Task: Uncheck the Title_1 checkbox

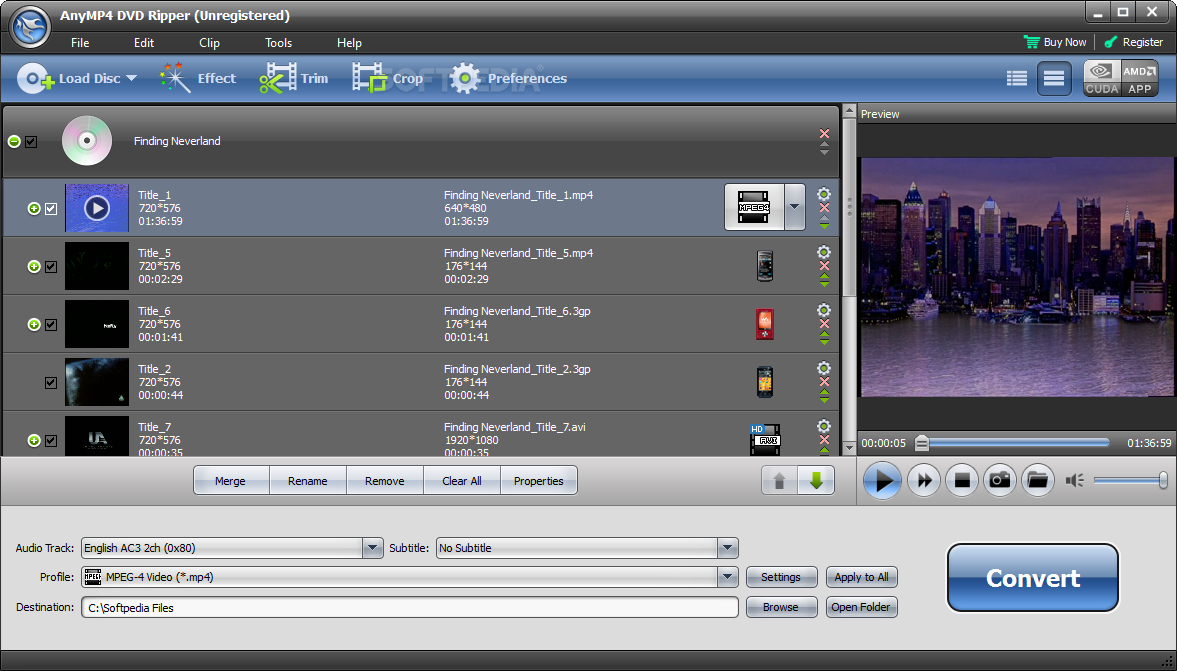Action: click(51, 209)
